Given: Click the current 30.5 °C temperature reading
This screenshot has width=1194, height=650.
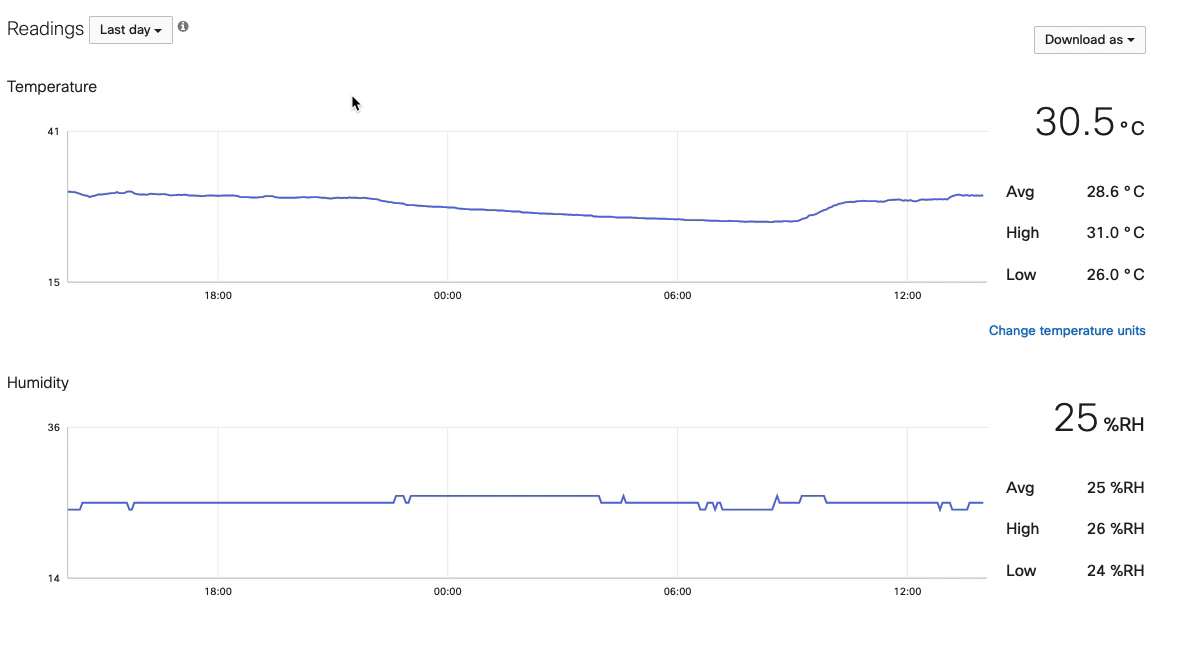Looking at the screenshot, I should 1088,122.
